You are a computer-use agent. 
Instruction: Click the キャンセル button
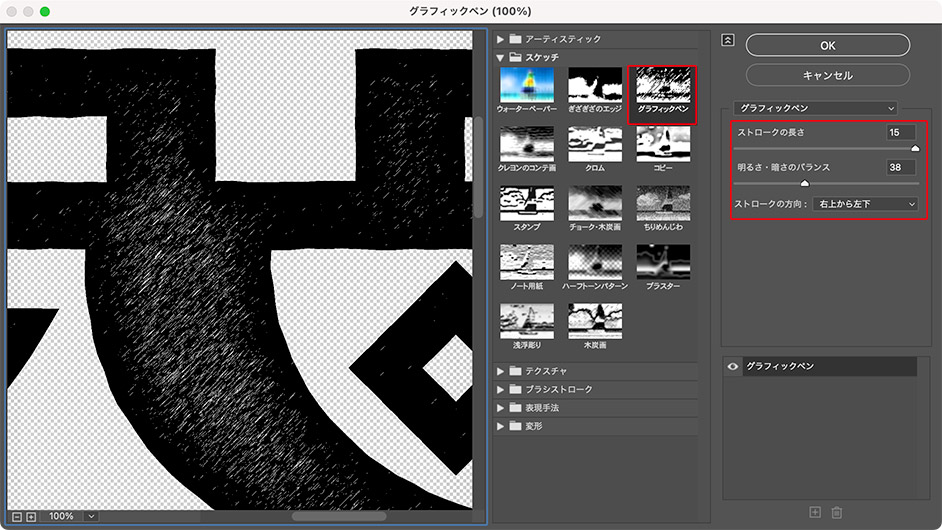827,76
